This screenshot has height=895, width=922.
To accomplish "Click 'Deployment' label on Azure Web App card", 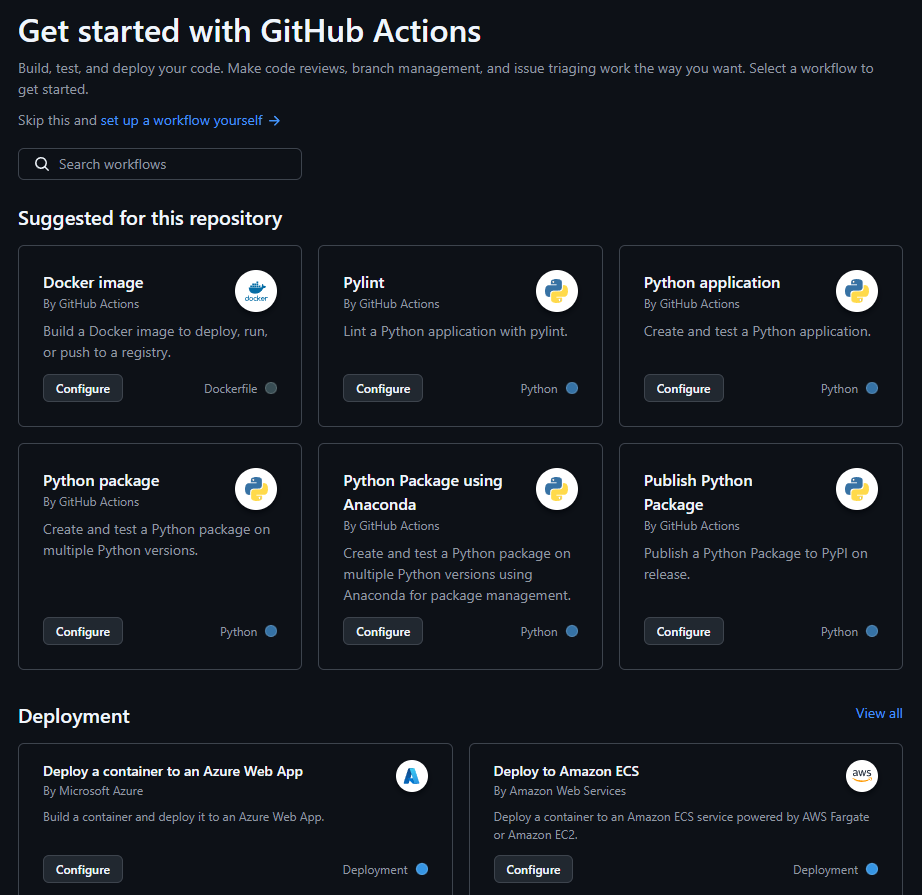I will tap(375, 870).
